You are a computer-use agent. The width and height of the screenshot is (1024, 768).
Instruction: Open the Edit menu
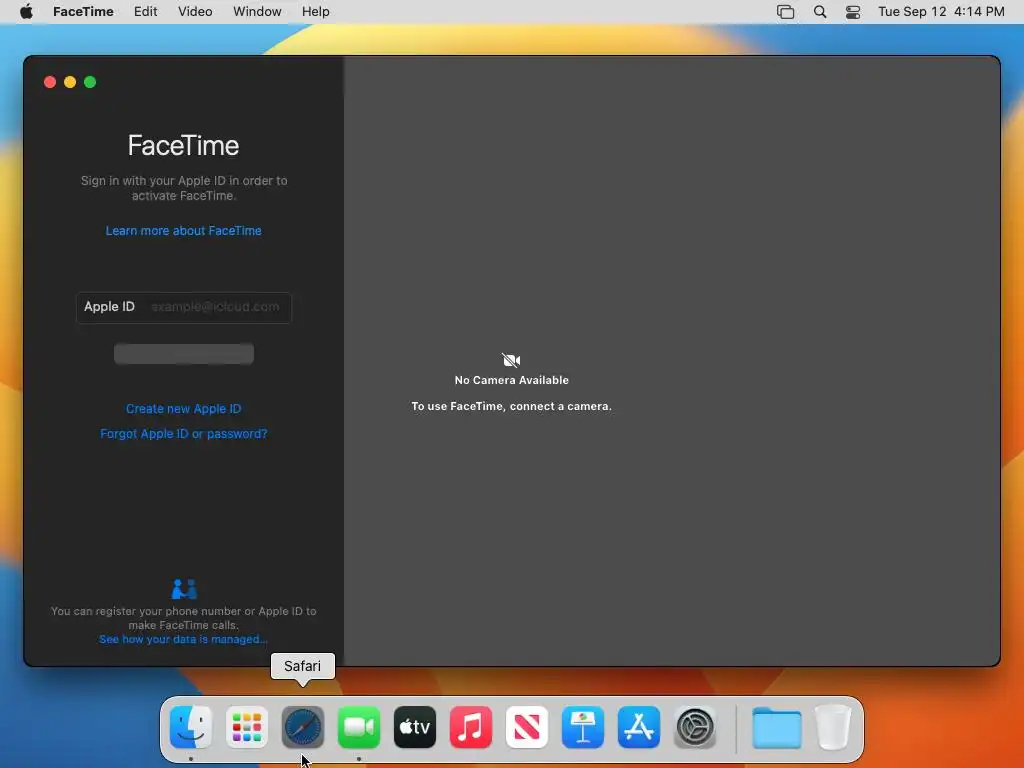point(146,12)
